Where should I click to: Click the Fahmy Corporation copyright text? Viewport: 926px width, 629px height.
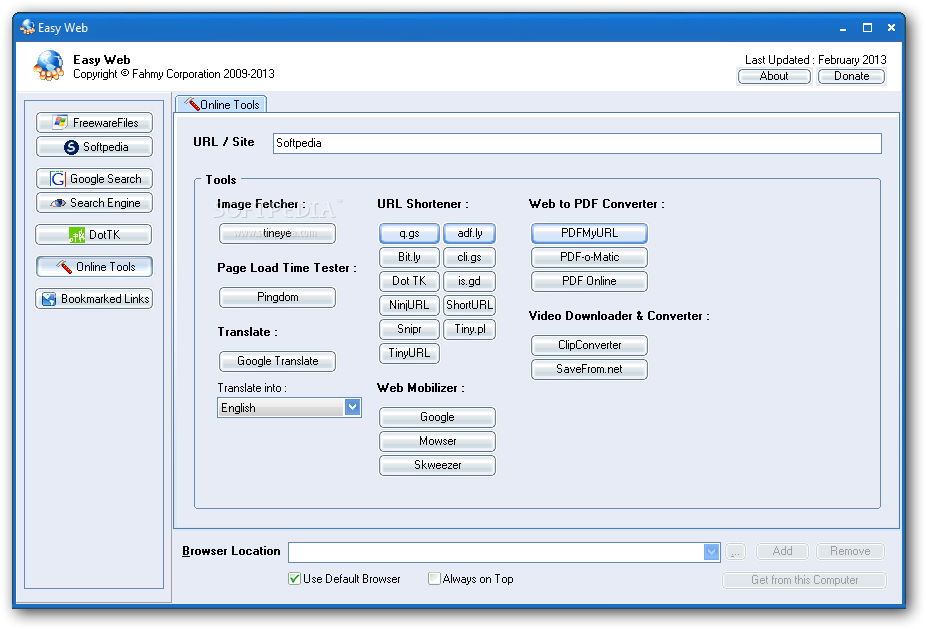174,74
